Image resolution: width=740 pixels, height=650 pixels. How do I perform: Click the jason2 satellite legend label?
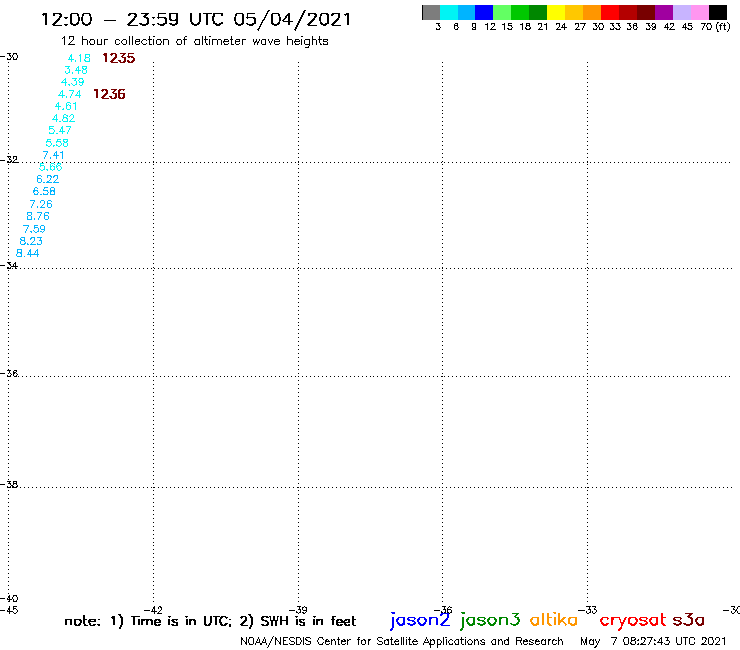pos(420,620)
